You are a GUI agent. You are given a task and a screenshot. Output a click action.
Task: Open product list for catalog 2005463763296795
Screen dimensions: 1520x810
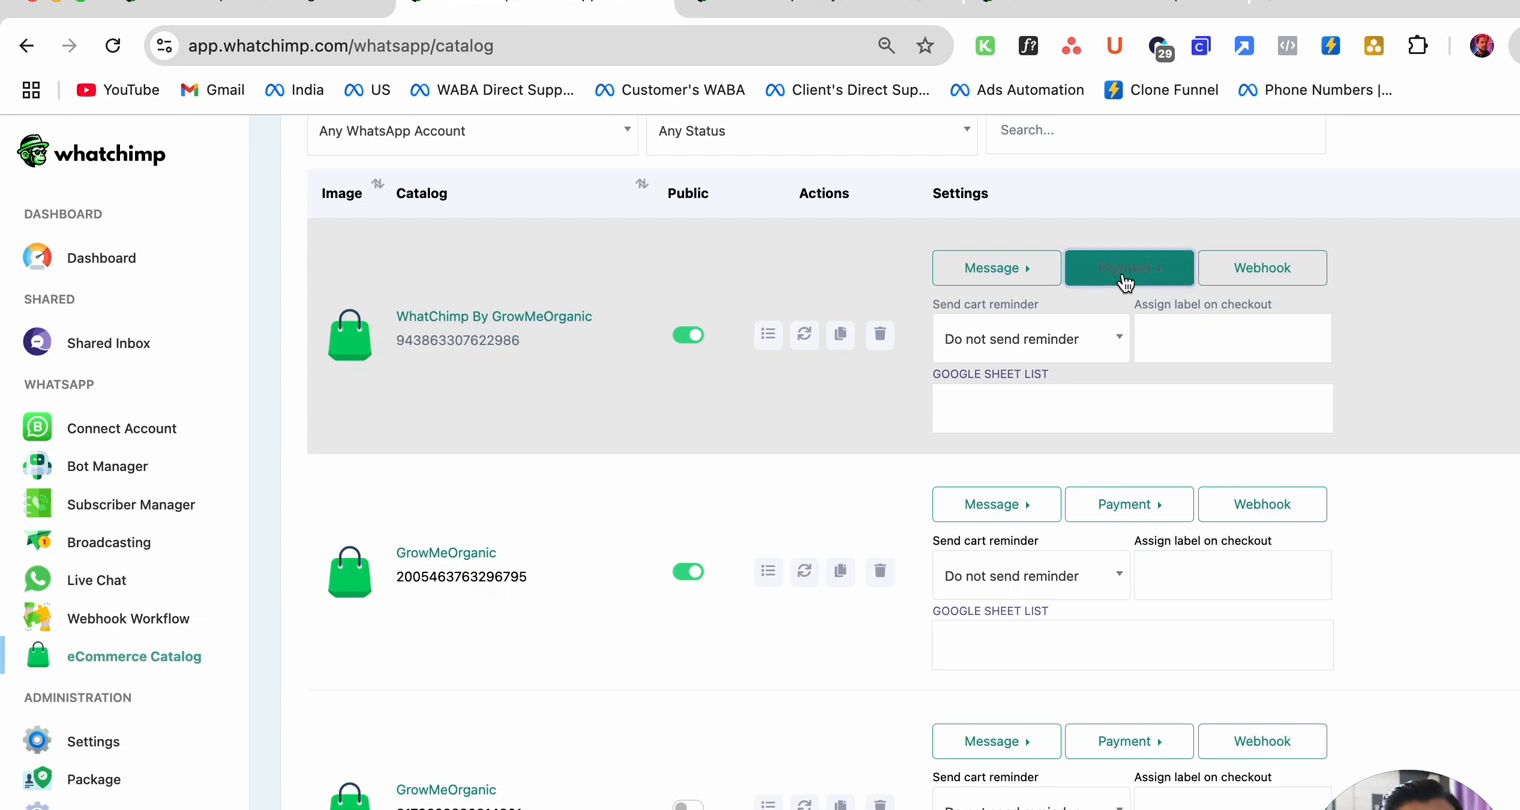tap(768, 571)
